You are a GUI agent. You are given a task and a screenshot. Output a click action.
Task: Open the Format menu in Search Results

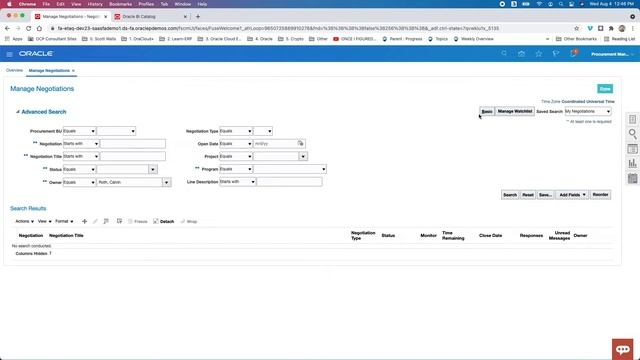coord(64,221)
